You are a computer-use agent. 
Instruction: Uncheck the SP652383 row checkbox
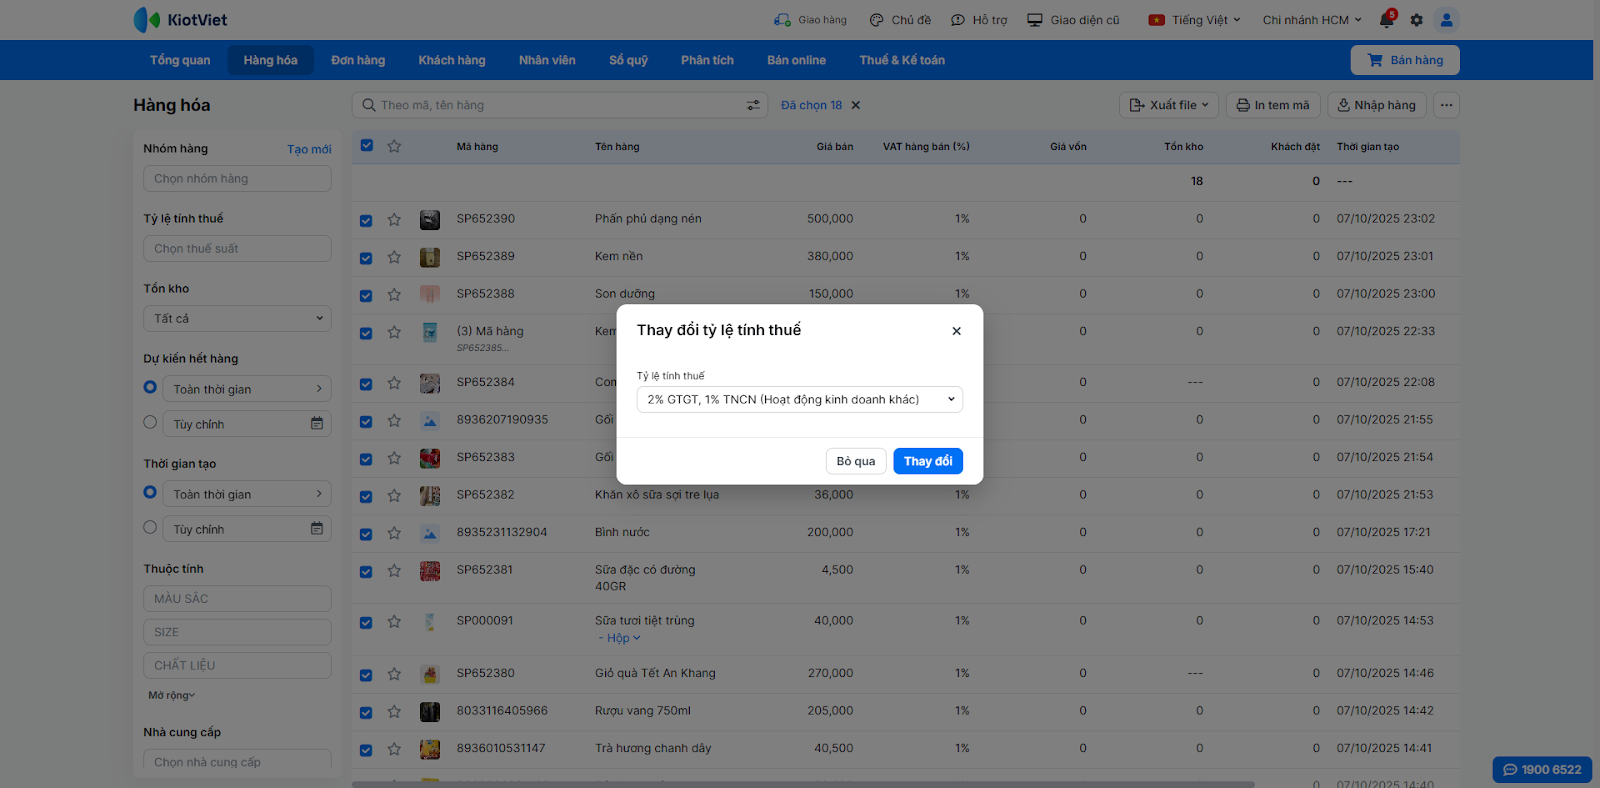coord(366,459)
